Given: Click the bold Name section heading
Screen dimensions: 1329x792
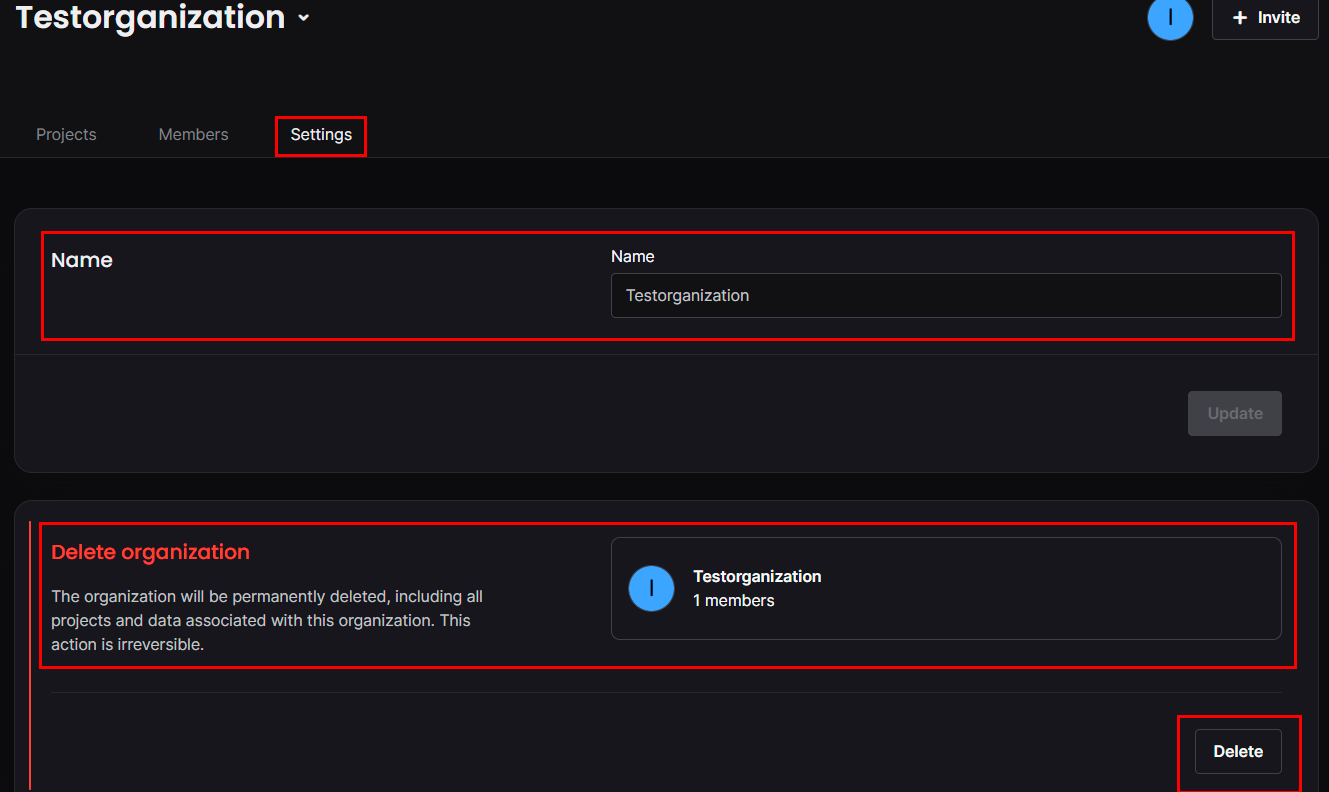Looking at the screenshot, I should pos(82,260).
